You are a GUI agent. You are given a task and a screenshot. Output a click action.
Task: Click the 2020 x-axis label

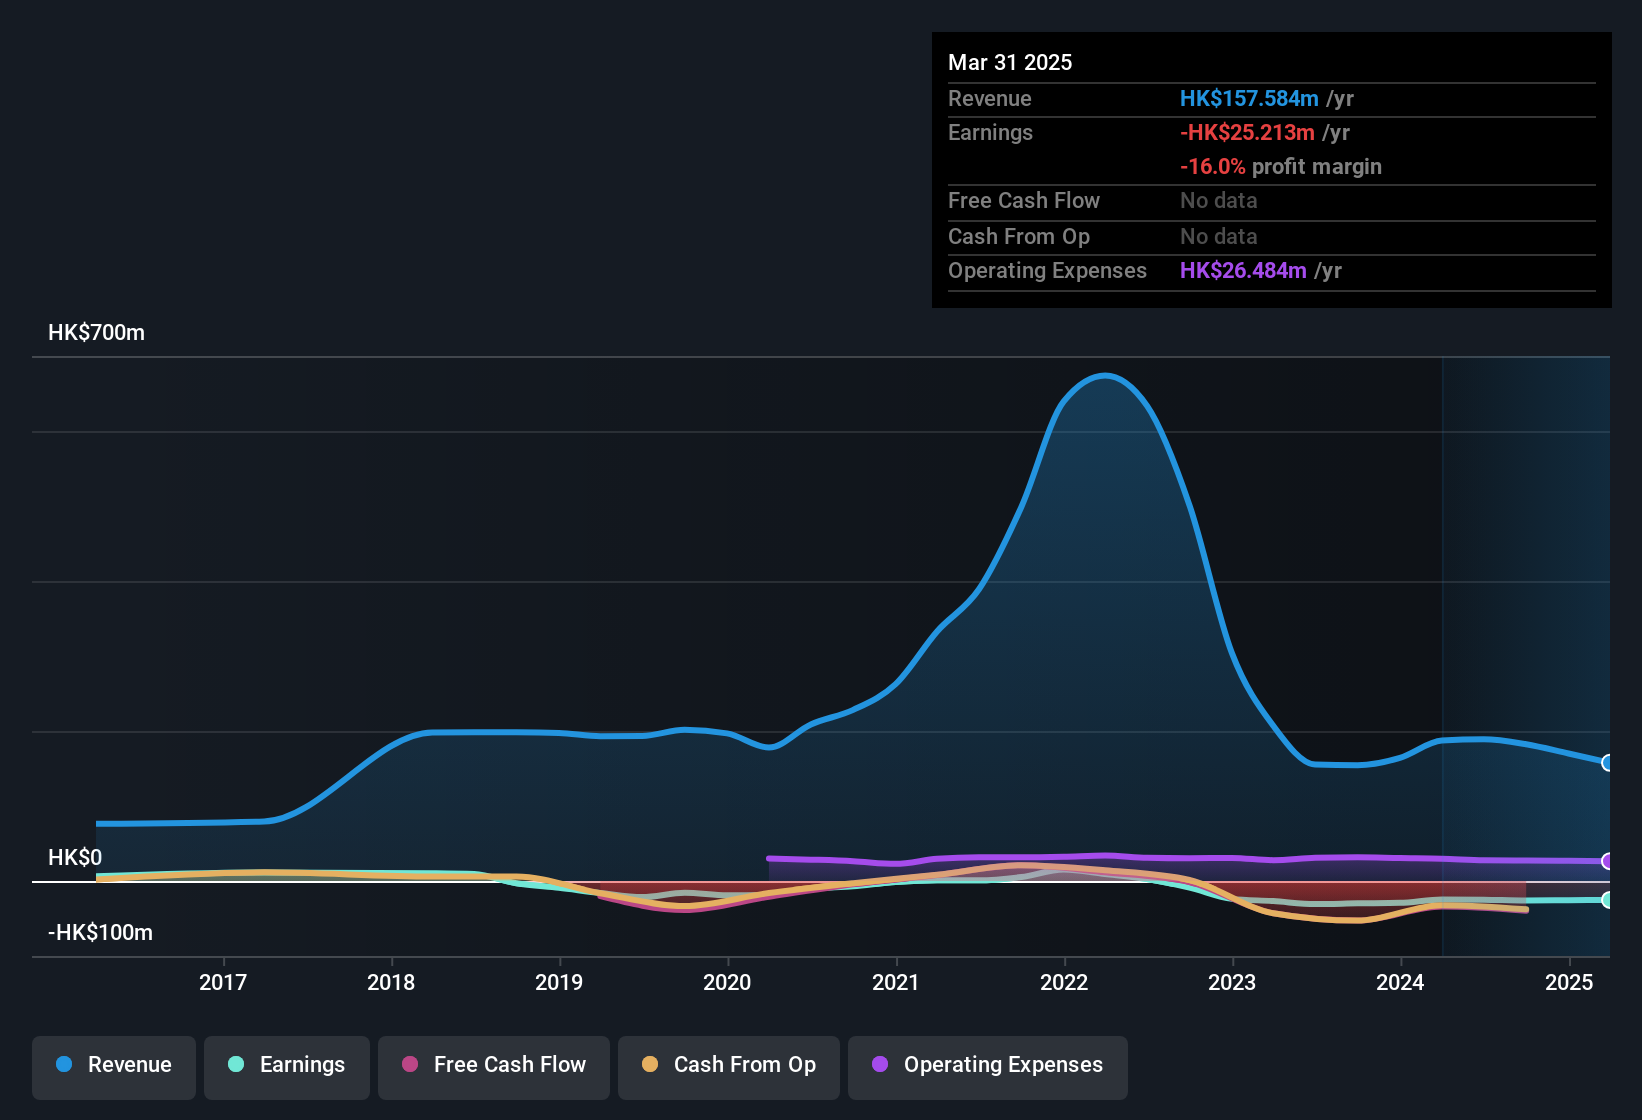[x=727, y=982]
